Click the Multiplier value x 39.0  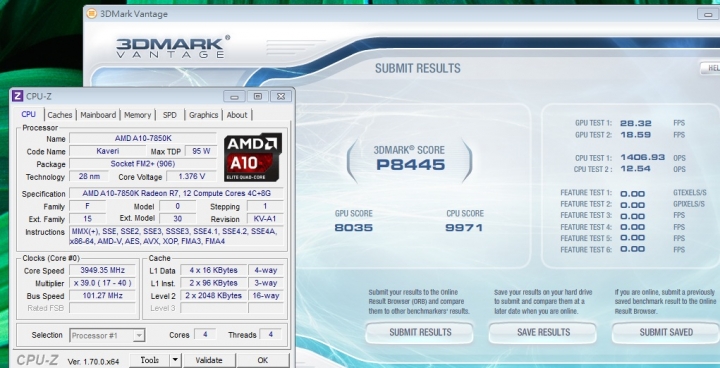[102, 283]
